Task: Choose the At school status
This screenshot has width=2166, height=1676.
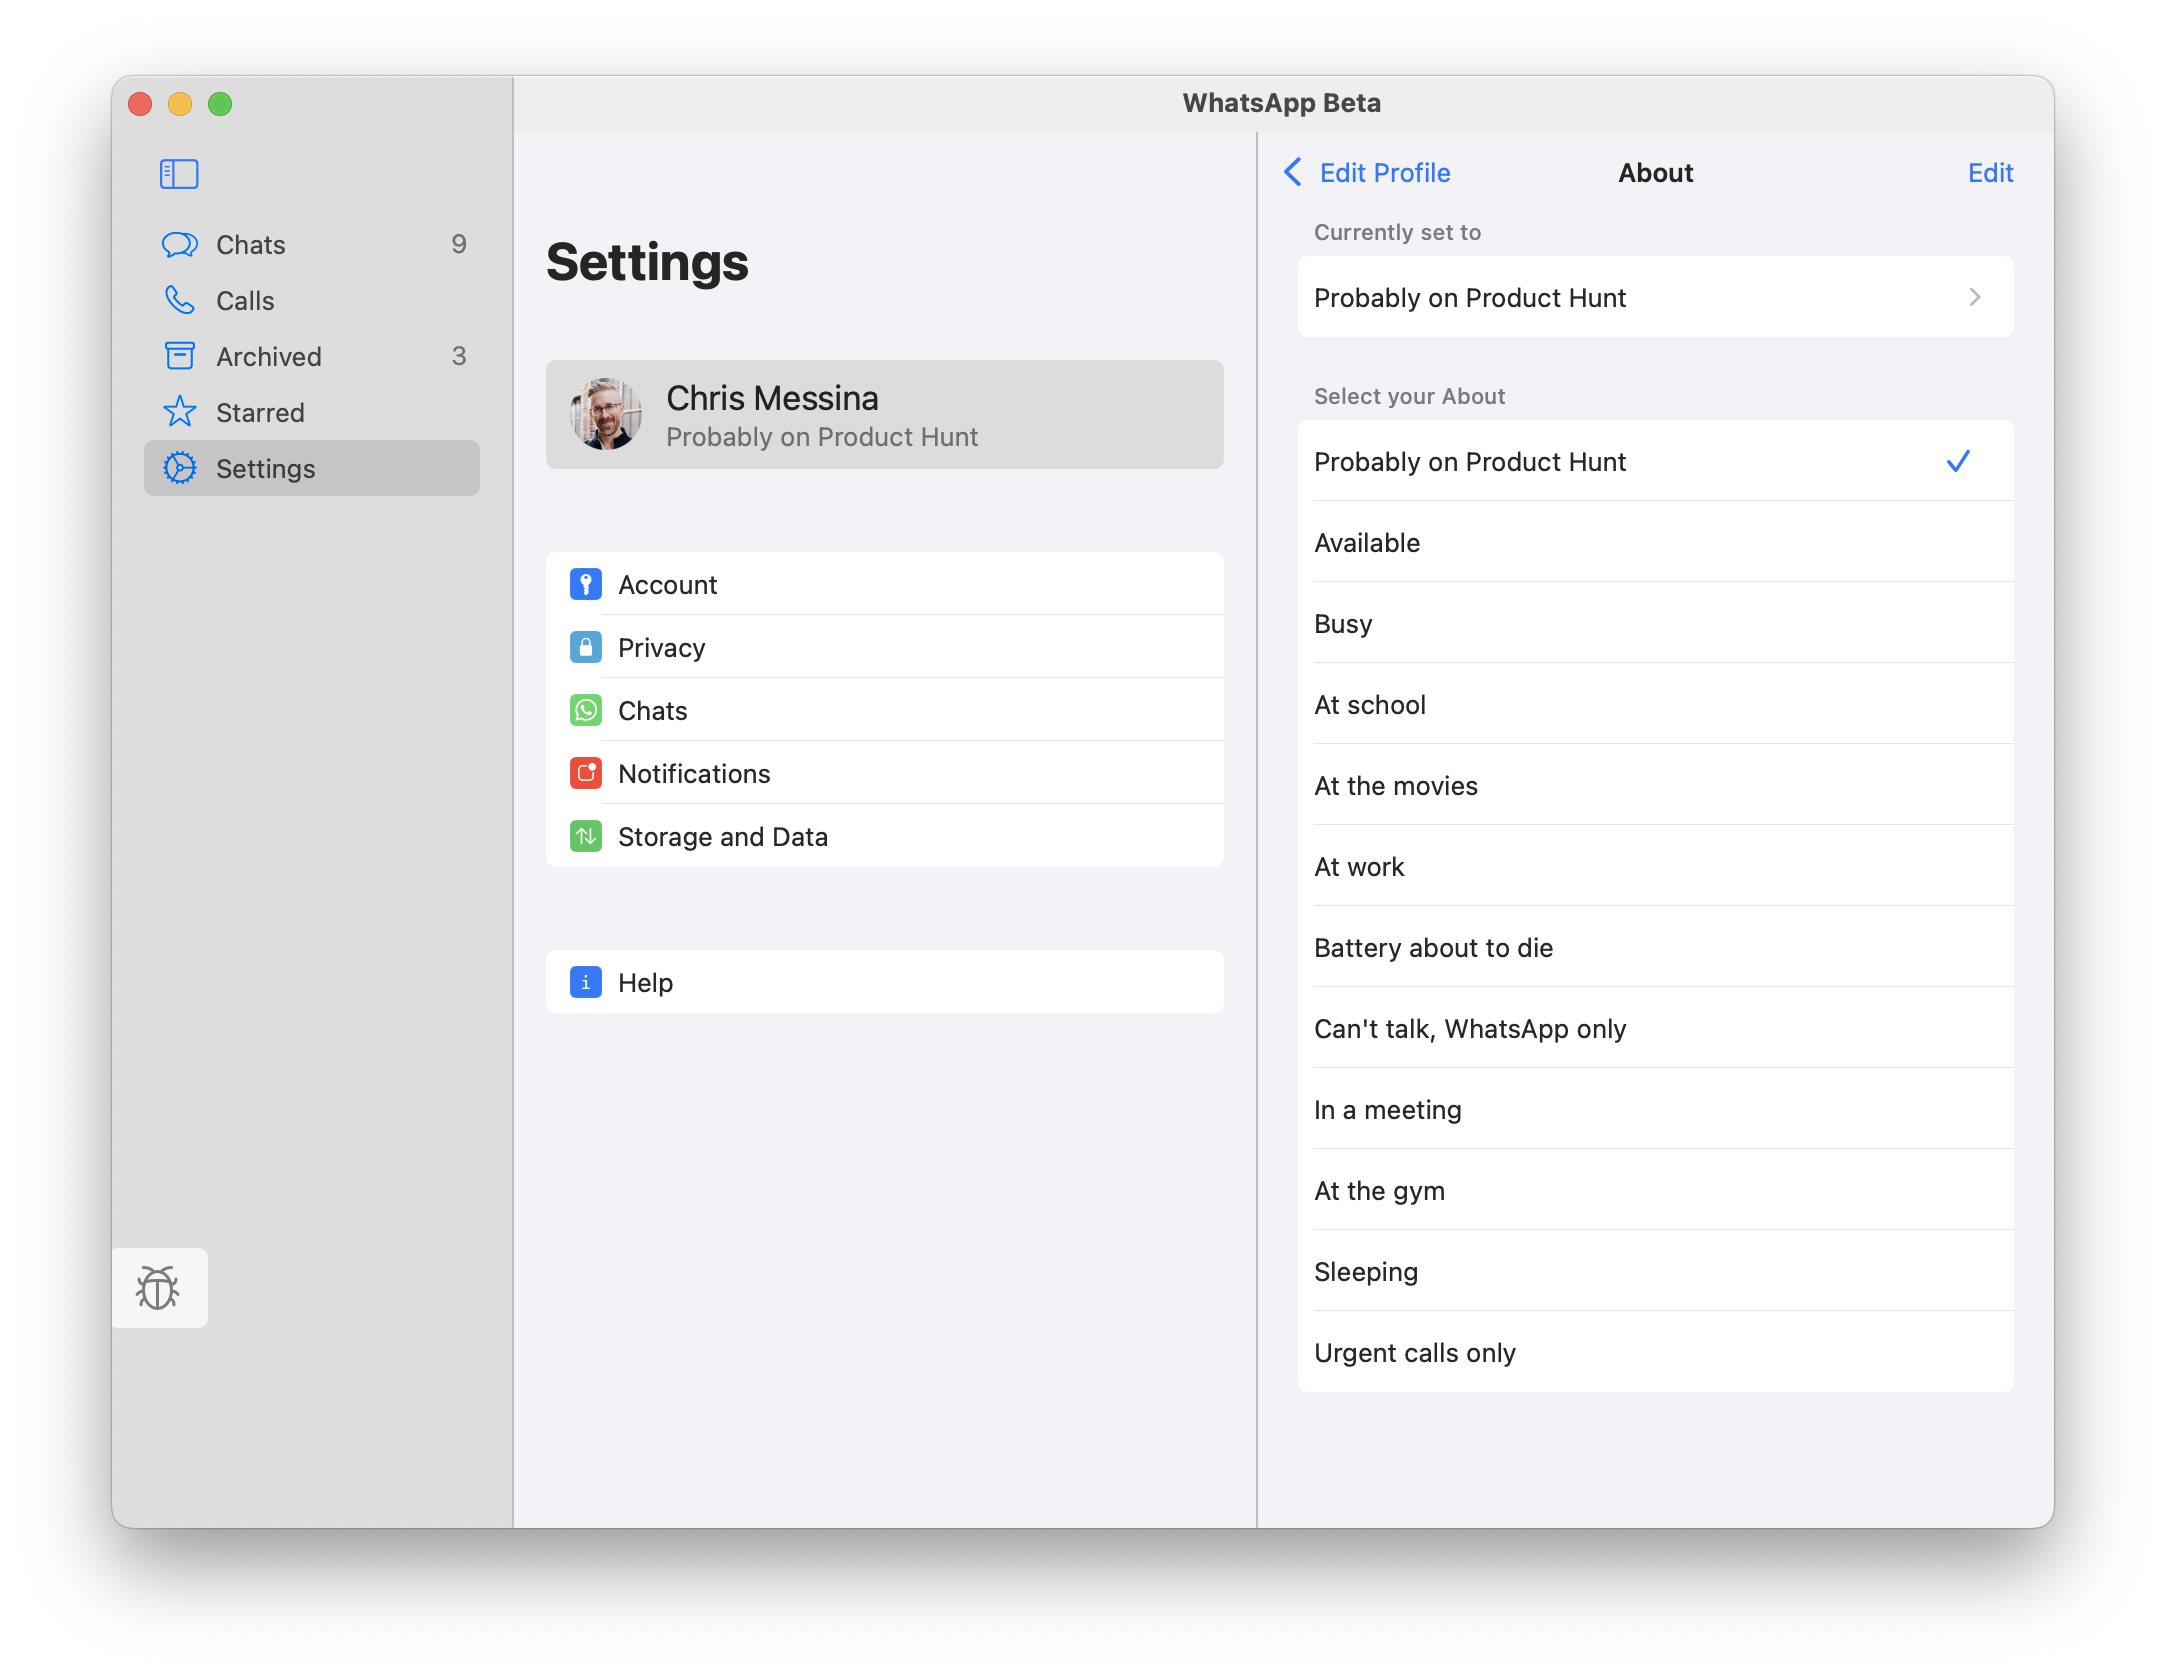Action: coord(1655,704)
